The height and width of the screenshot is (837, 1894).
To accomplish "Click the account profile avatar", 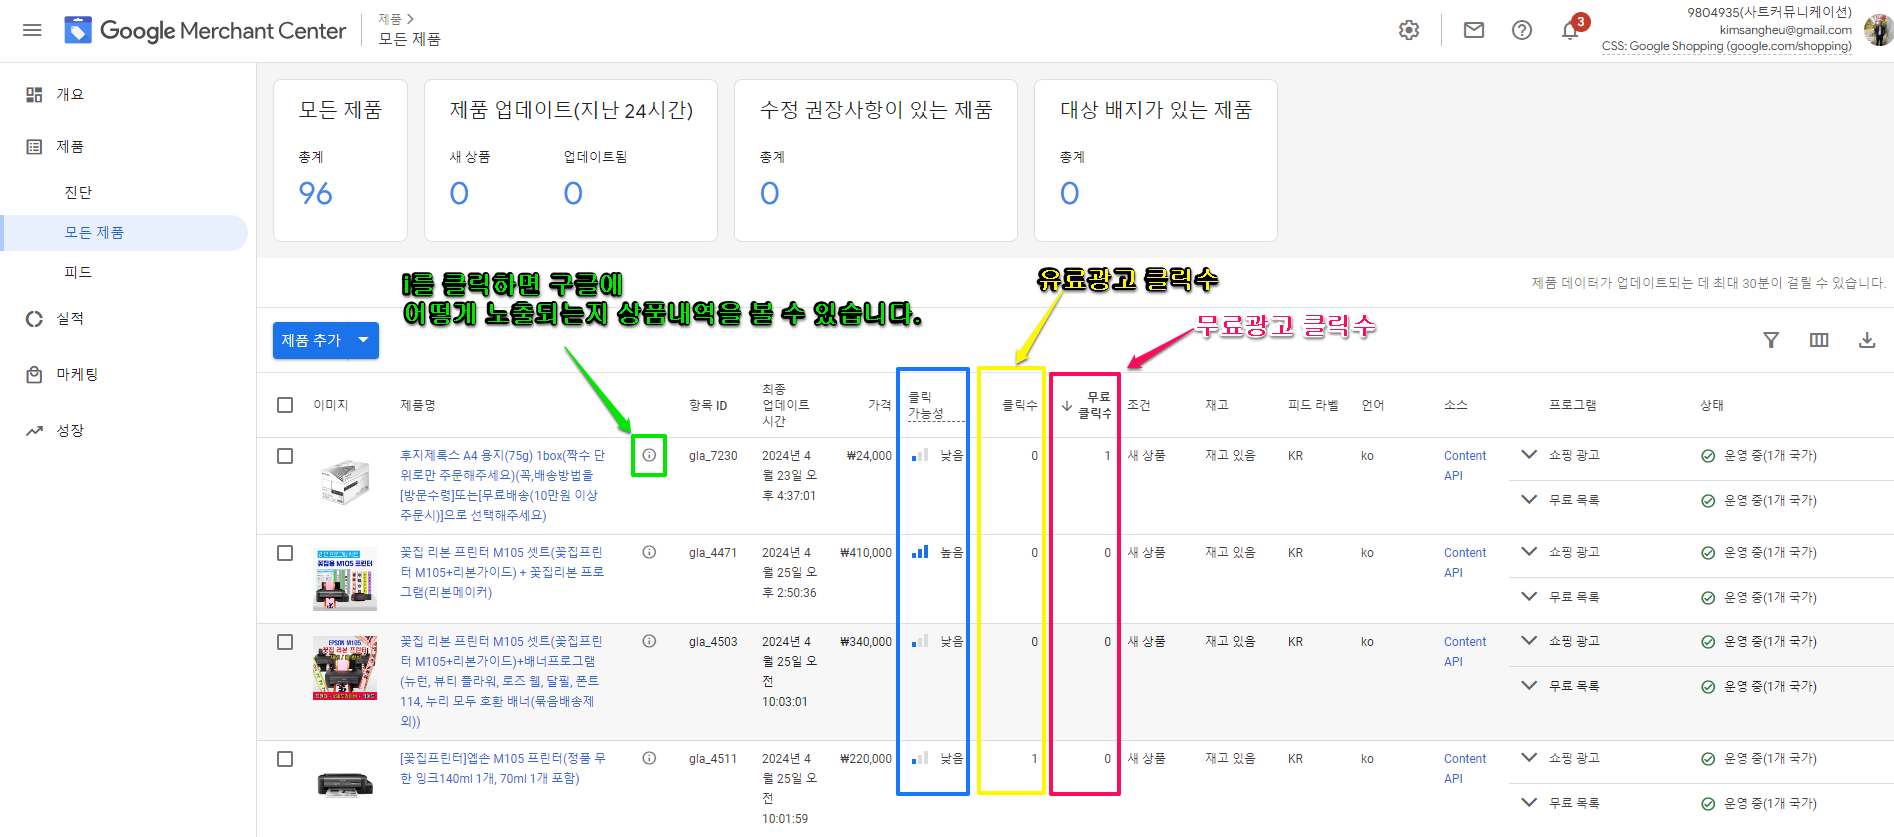I will [x=1878, y=30].
